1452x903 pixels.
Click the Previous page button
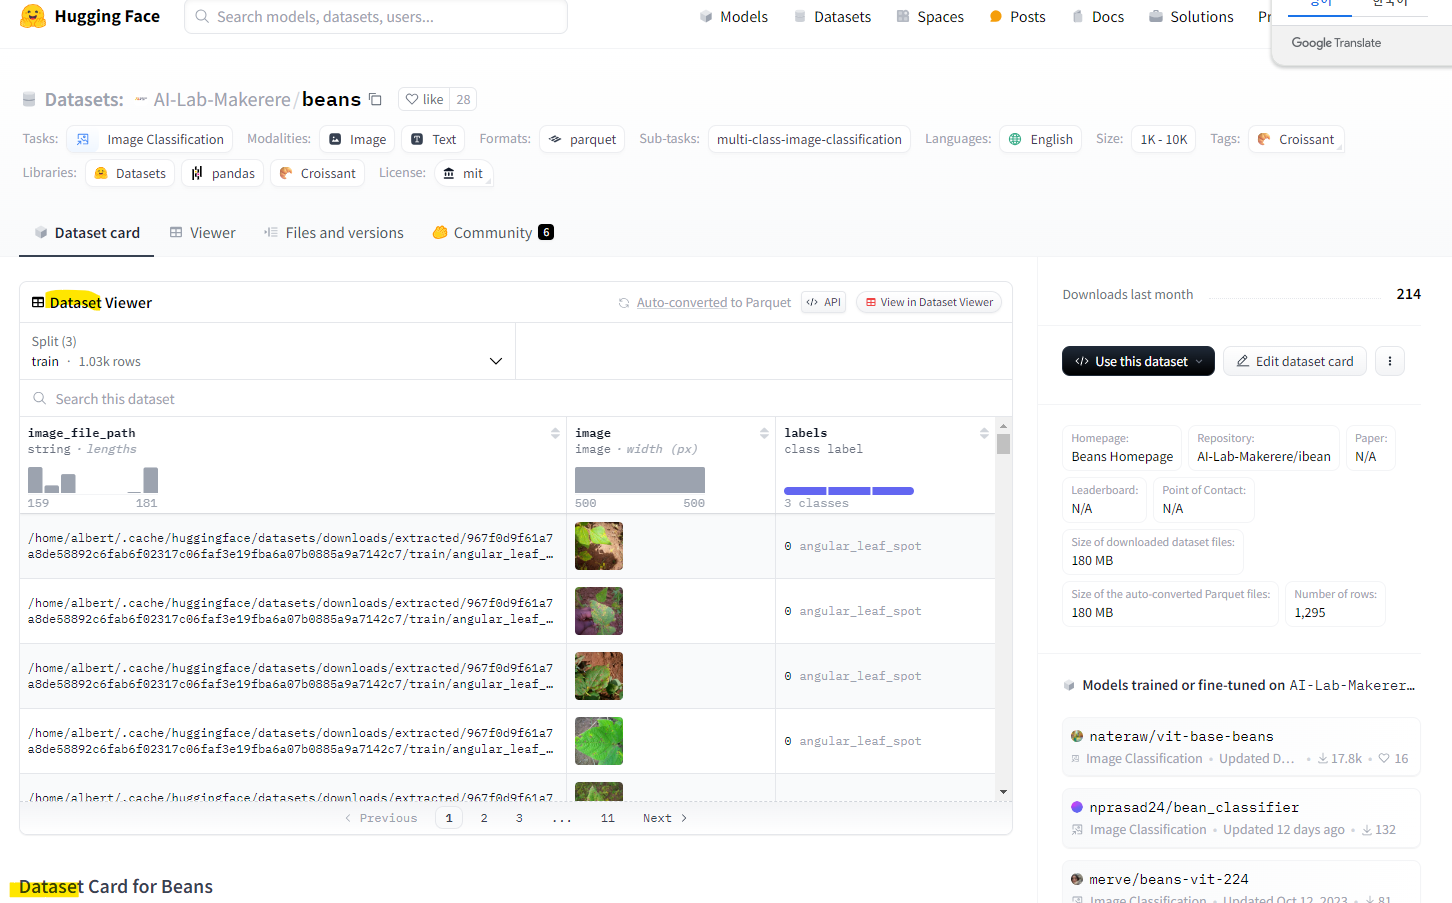pyautogui.click(x=381, y=818)
